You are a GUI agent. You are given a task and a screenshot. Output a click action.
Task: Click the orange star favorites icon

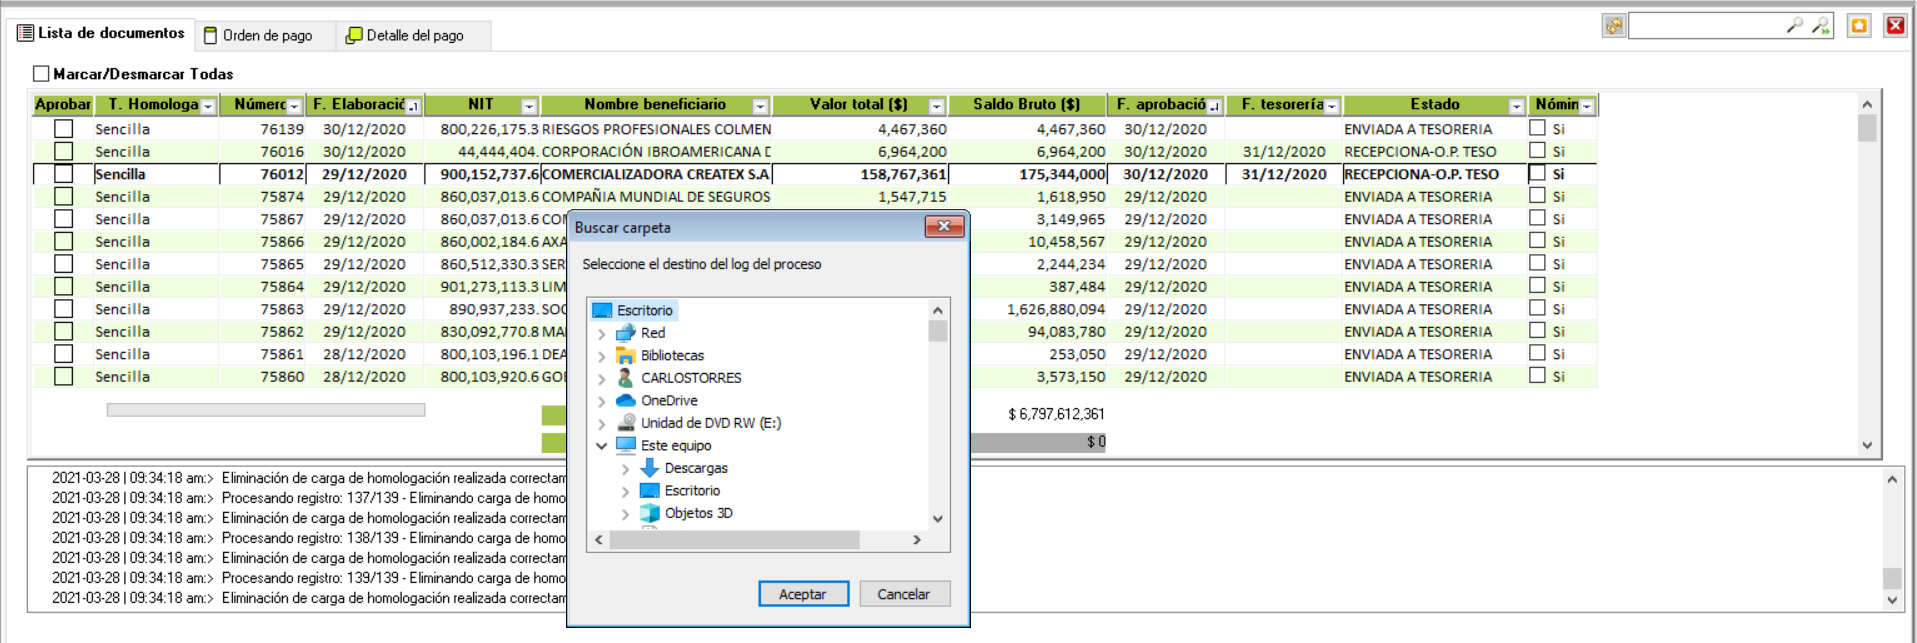click(1859, 26)
